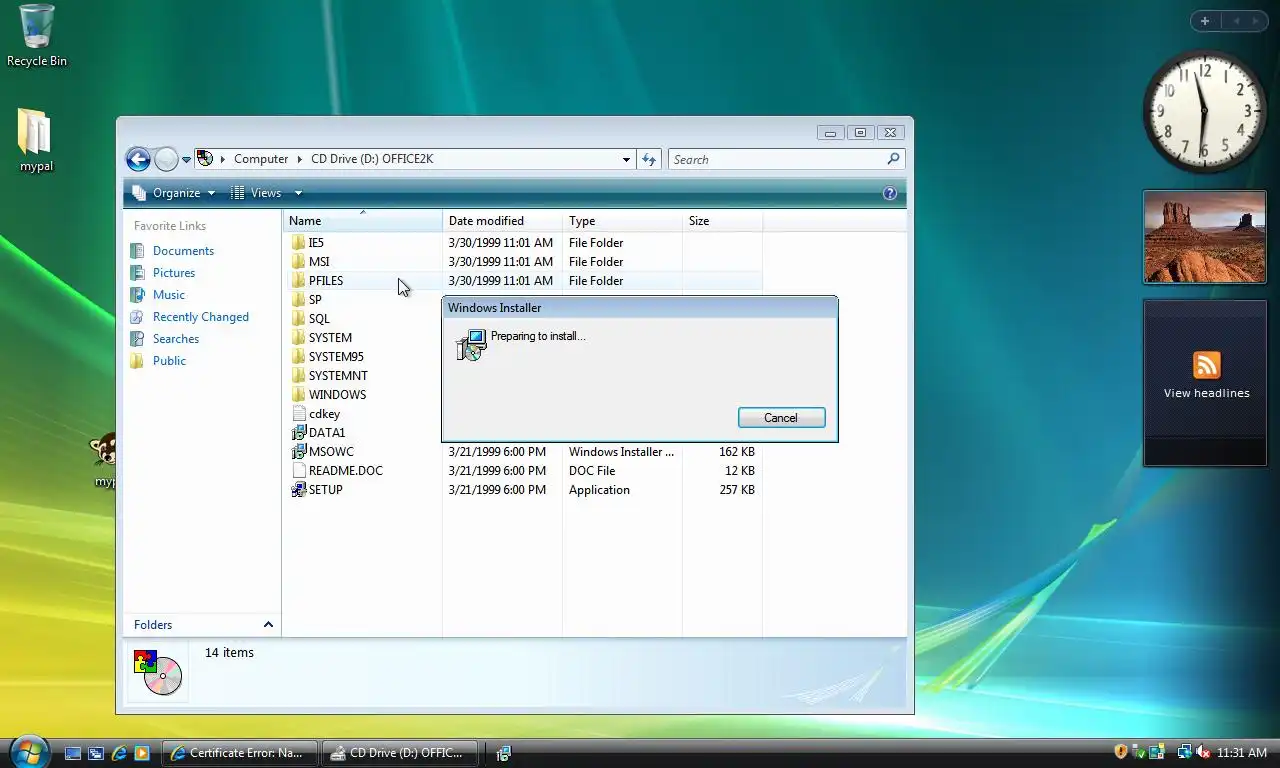Click the 162 KB size cell

coord(736,452)
